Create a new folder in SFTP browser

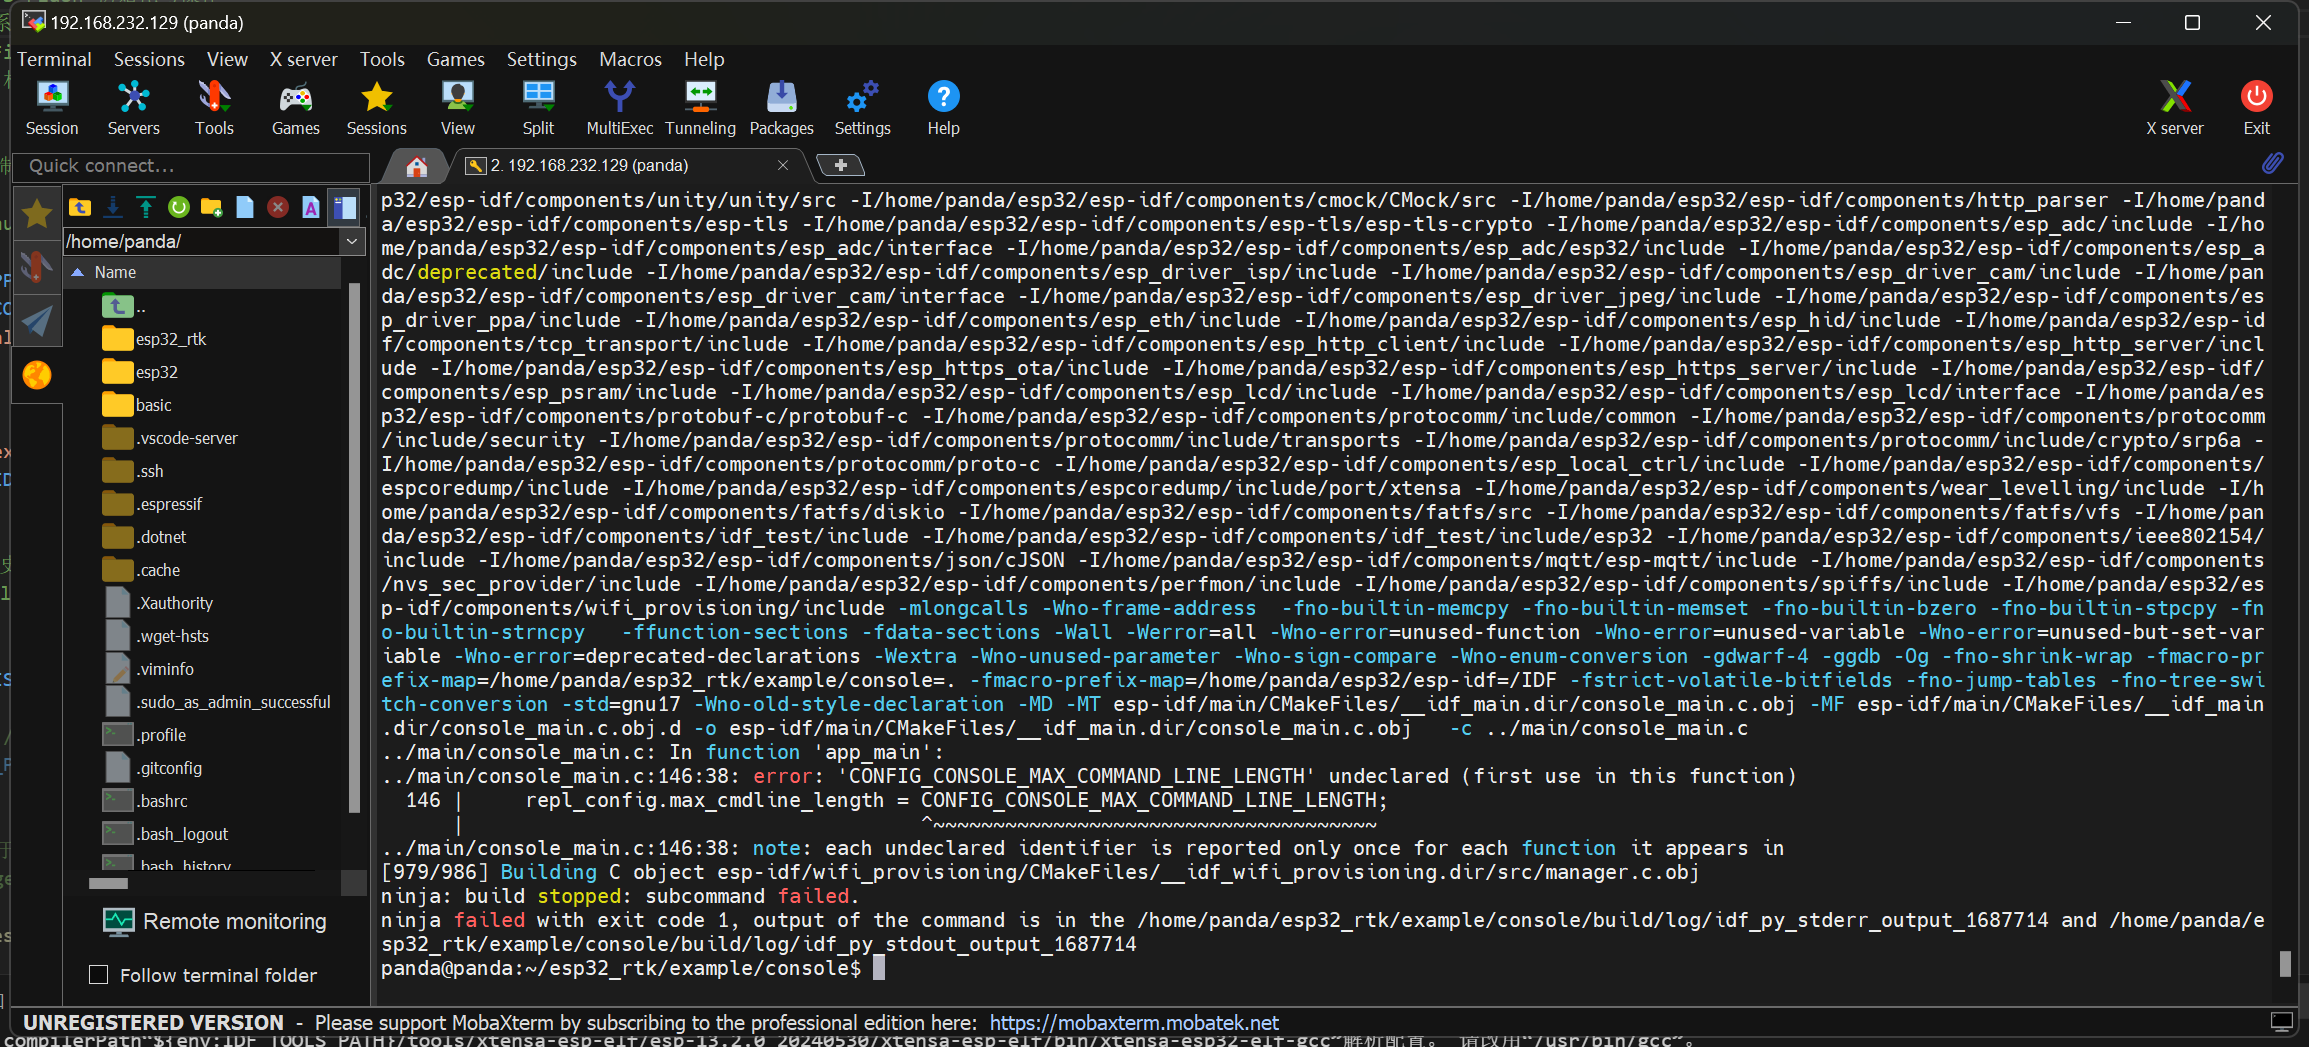(212, 207)
